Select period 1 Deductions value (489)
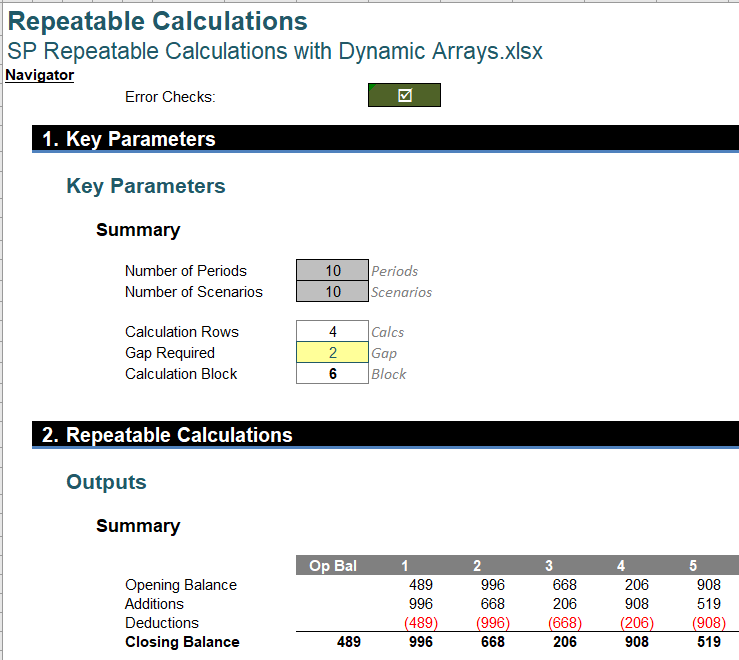Viewport: 739px width, 660px height. 421,623
